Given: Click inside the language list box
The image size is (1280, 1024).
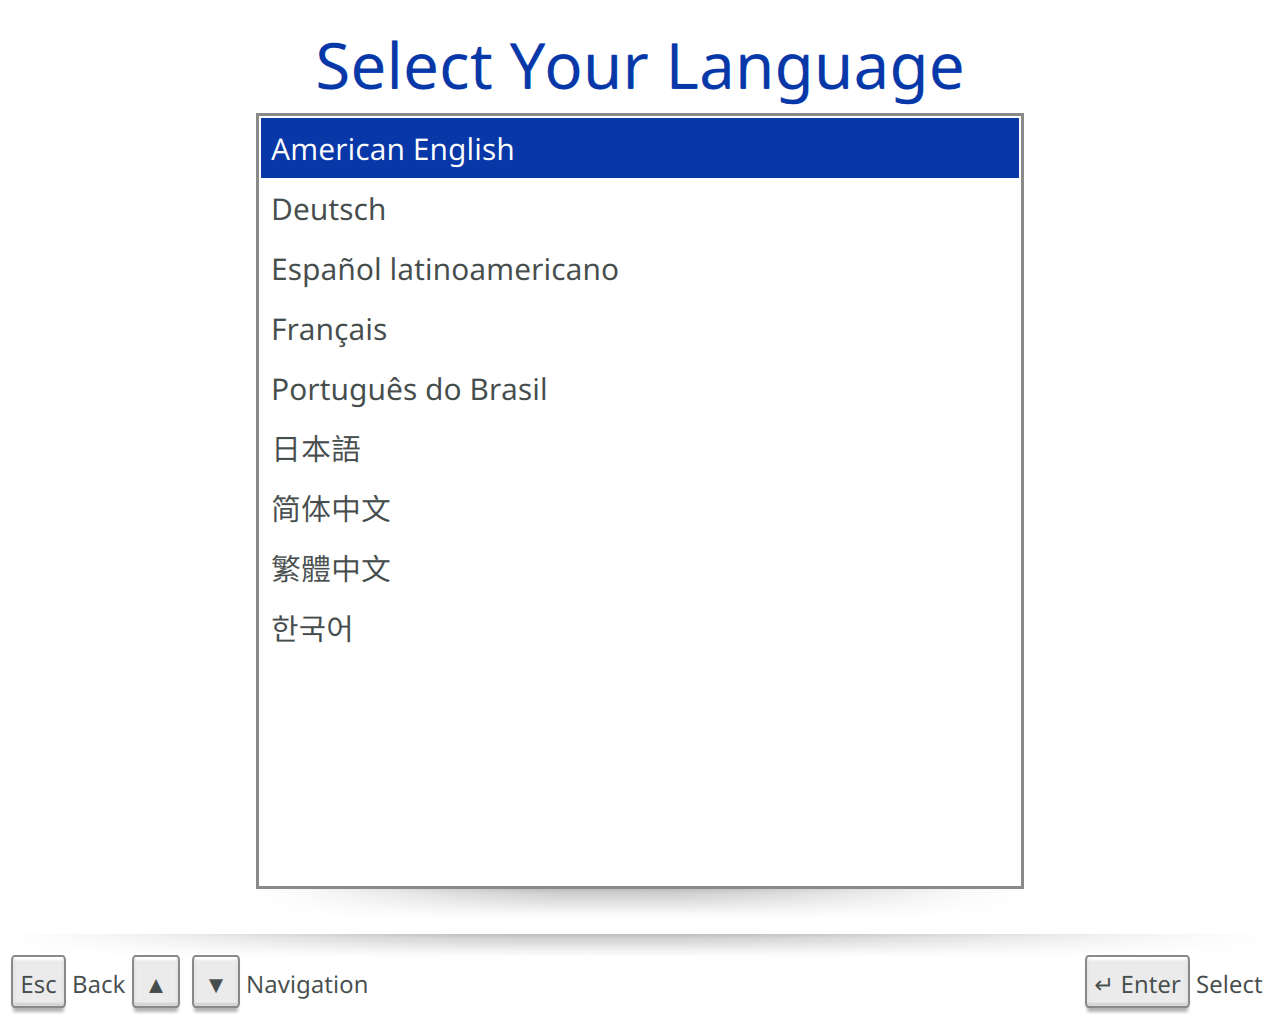Looking at the screenshot, I should coord(640,750).
